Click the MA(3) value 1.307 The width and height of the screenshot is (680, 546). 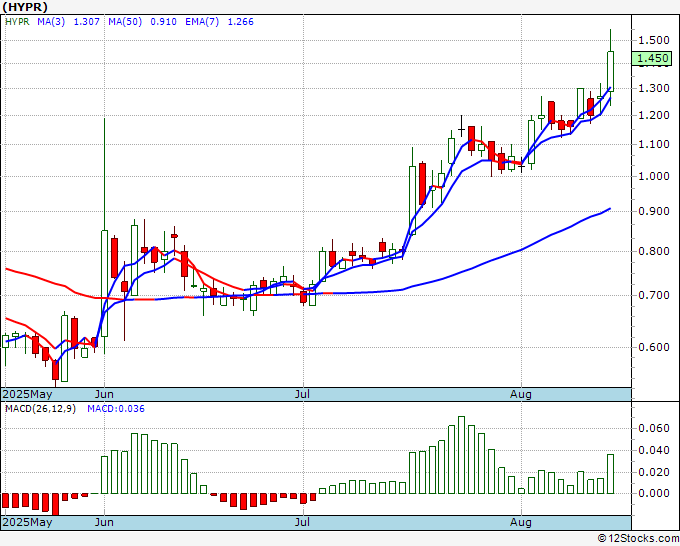click(87, 22)
